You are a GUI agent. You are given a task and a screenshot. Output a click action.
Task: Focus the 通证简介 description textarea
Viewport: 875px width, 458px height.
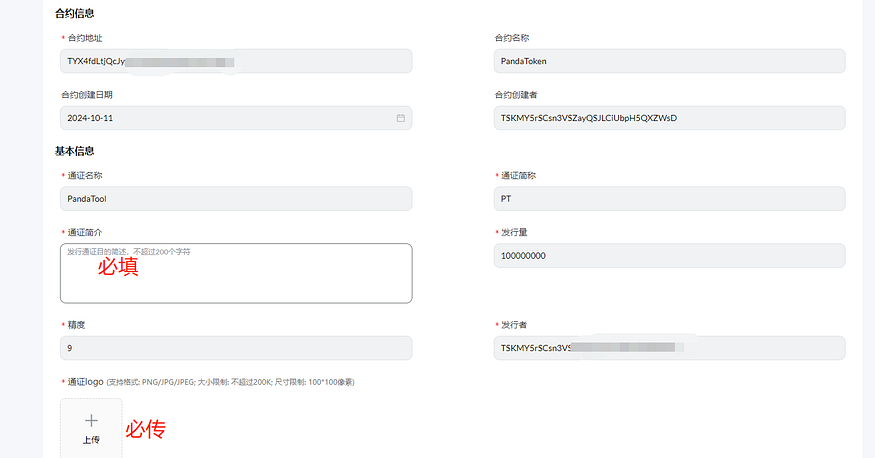point(236,273)
